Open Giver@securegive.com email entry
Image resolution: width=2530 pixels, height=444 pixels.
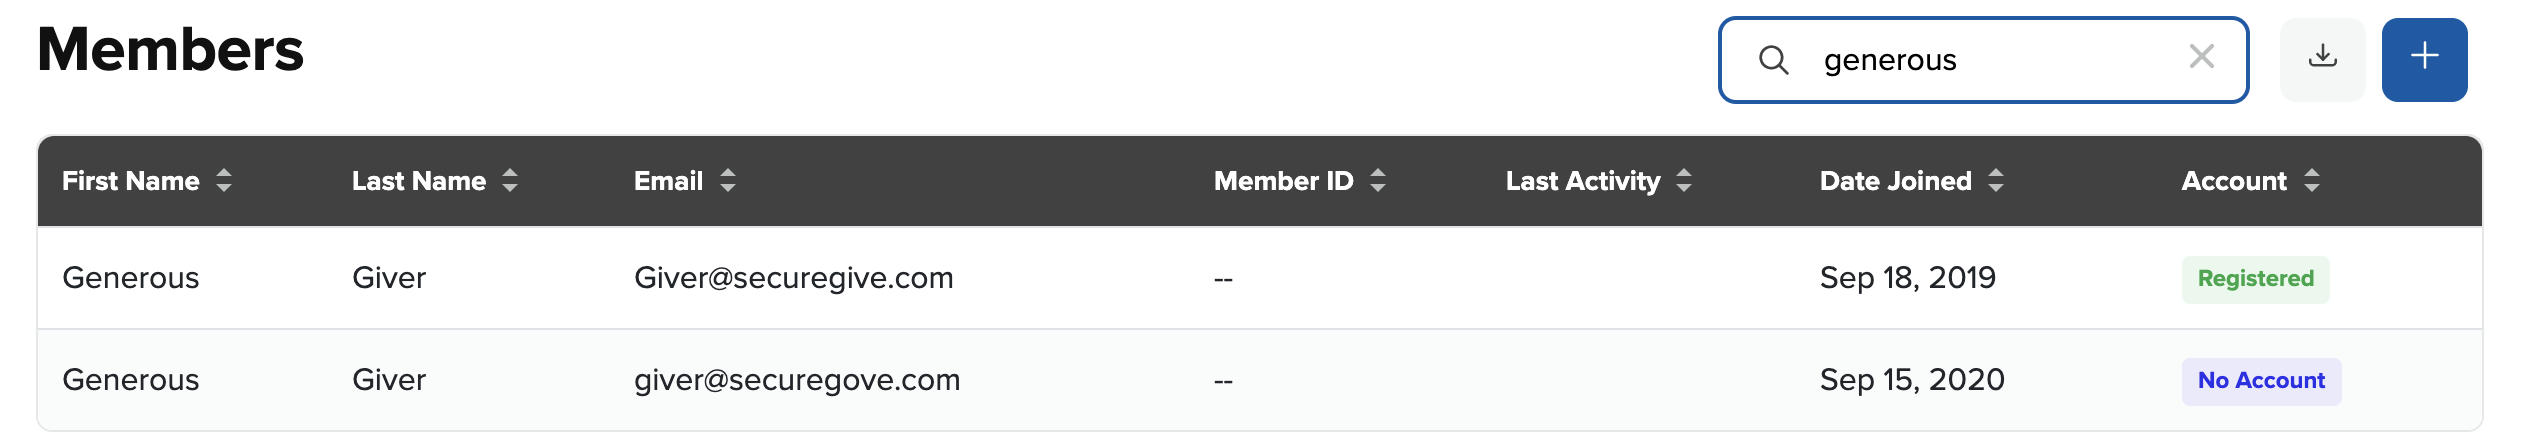[x=793, y=278]
